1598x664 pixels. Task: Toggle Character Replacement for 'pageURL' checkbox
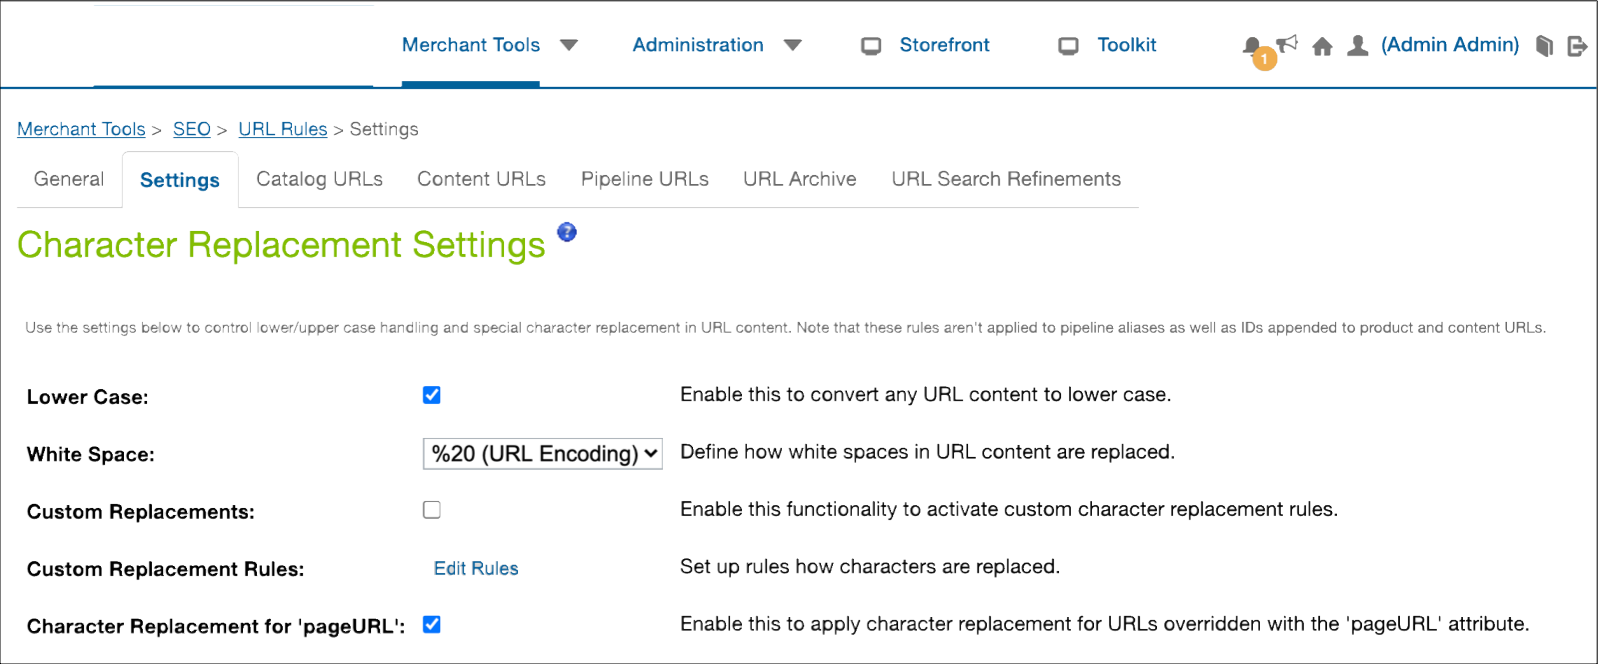pos(432,625)
